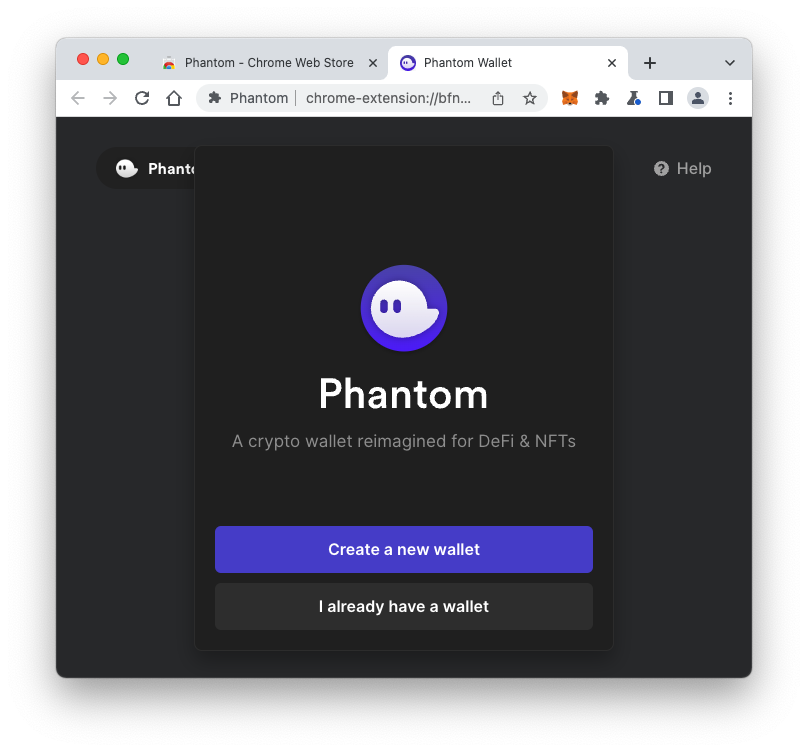808x752 pixels.
Task: Click the green maximize window button
Action: [123, 59]
